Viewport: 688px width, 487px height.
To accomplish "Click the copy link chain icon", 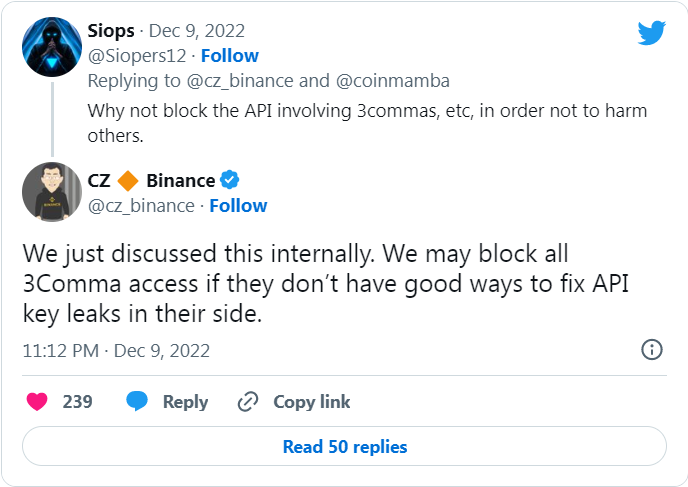I will coord(248,402).
